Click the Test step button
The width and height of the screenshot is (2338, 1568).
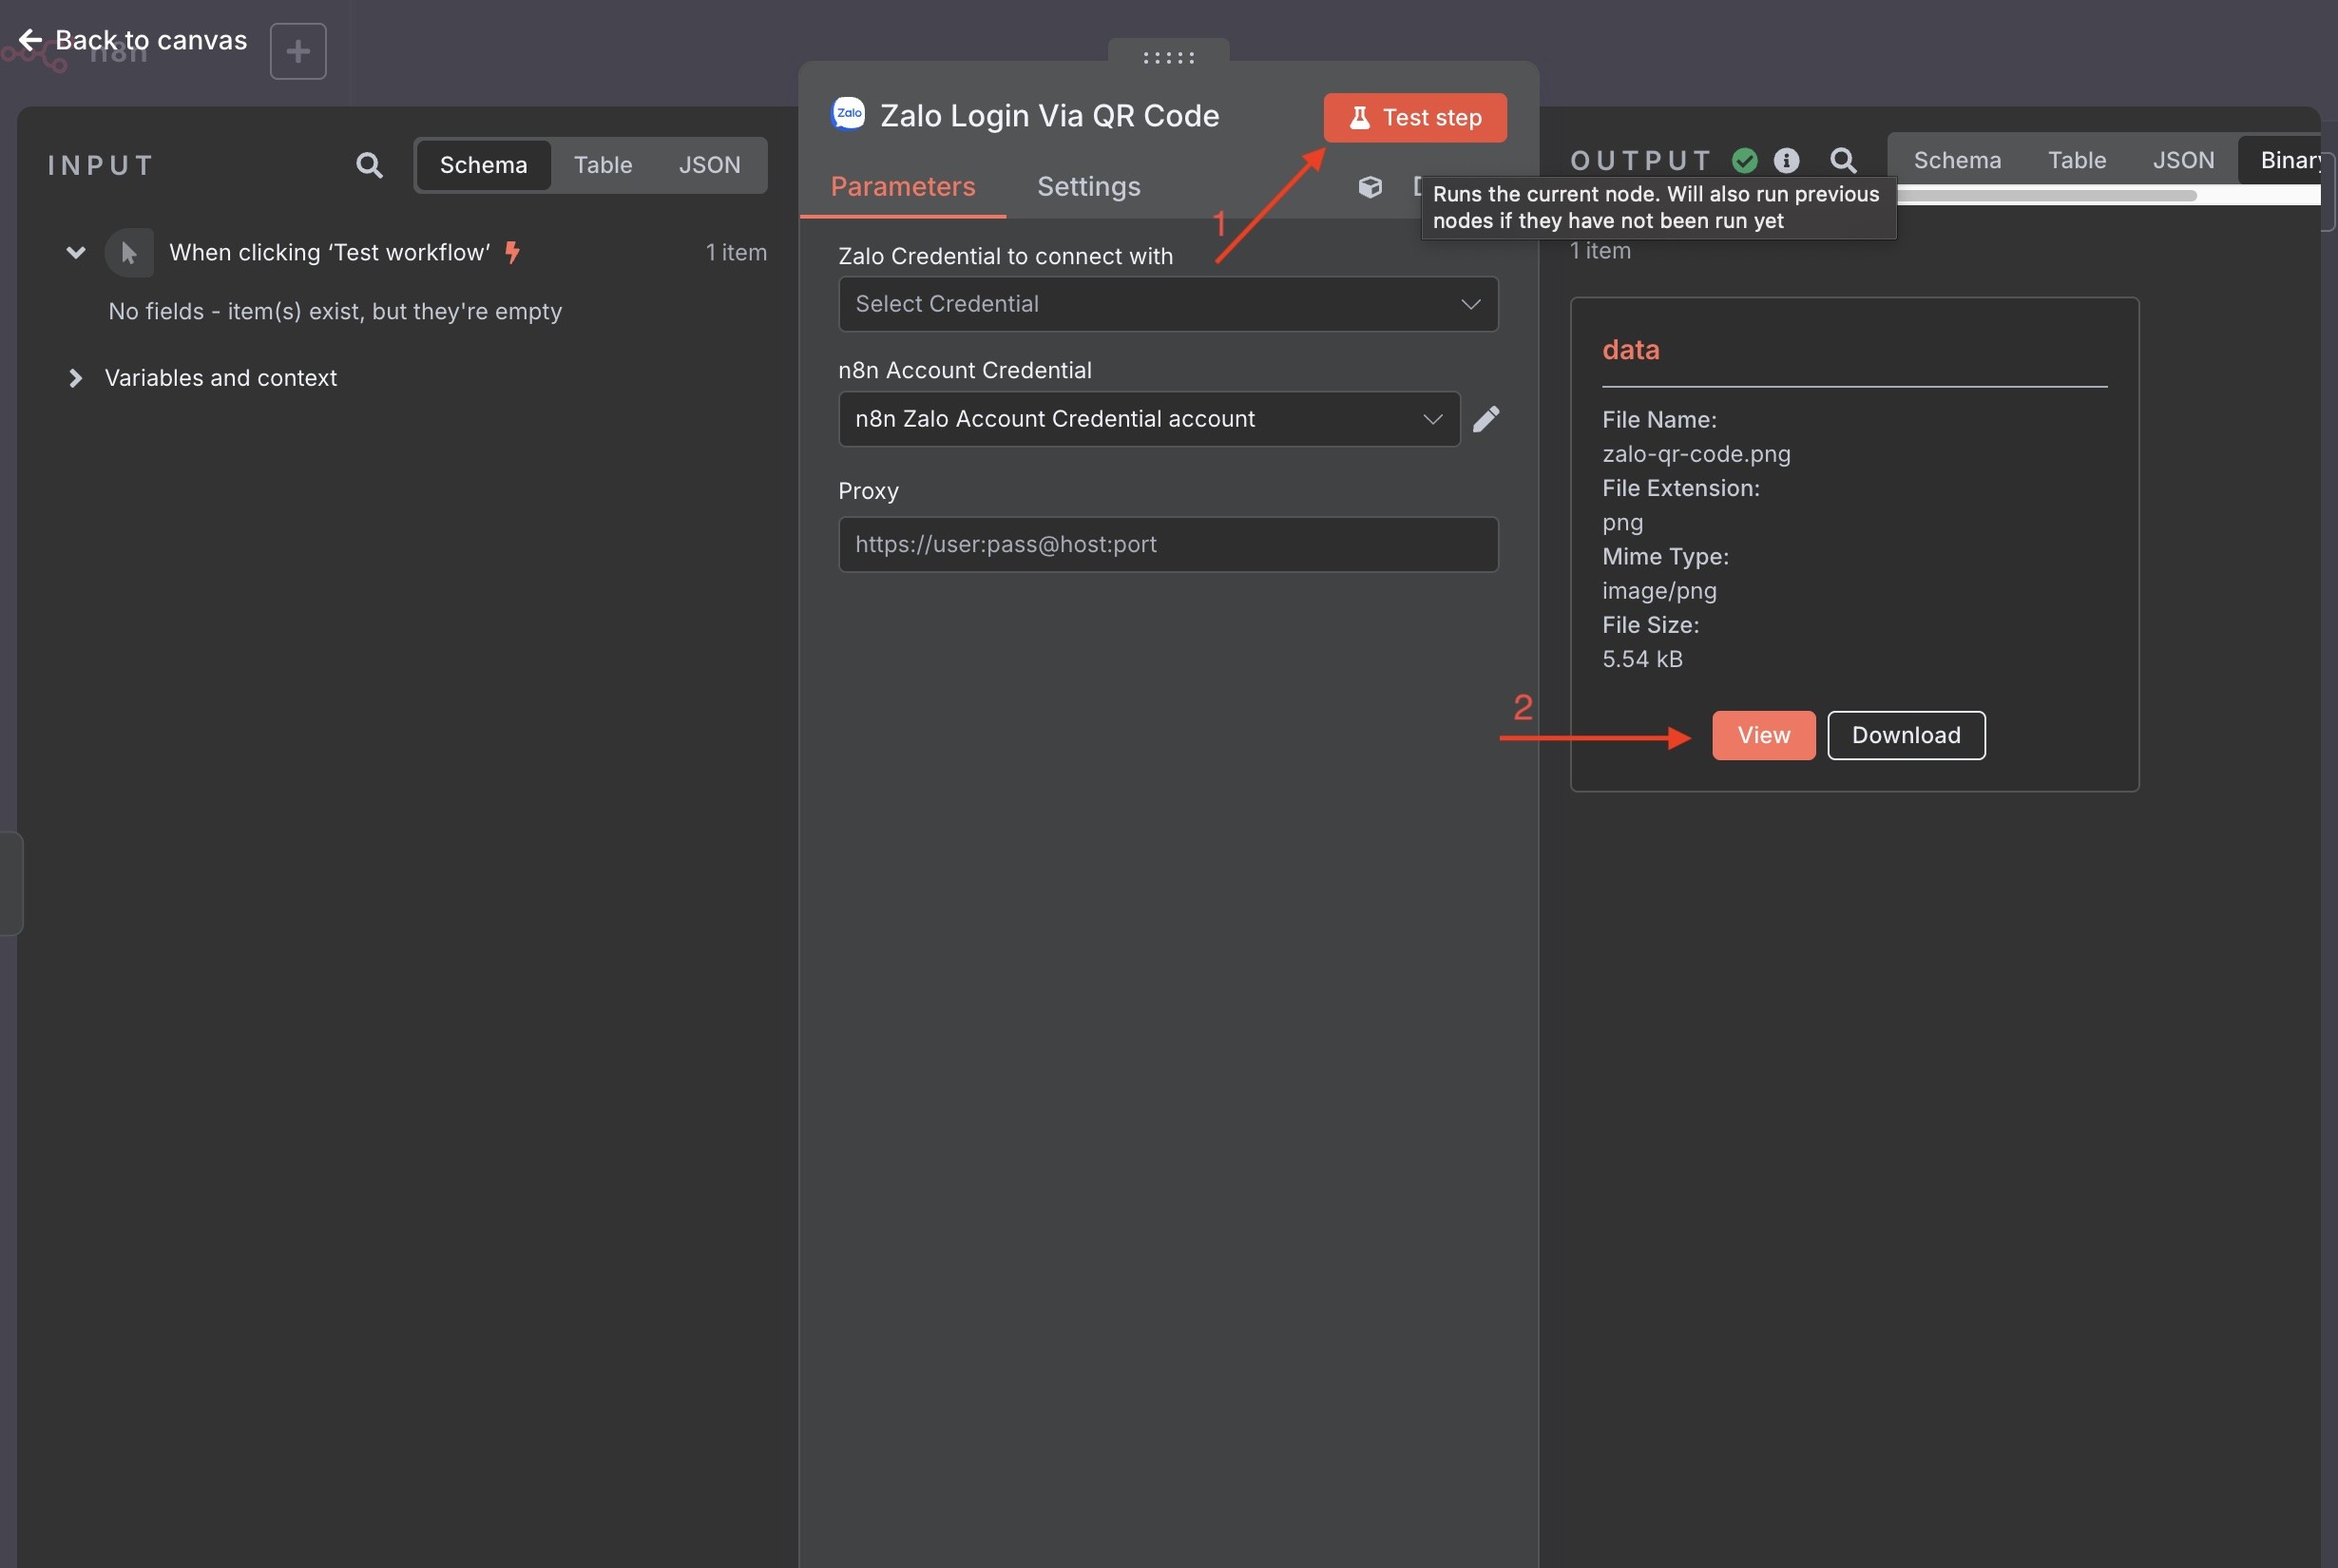point(1415,118)
